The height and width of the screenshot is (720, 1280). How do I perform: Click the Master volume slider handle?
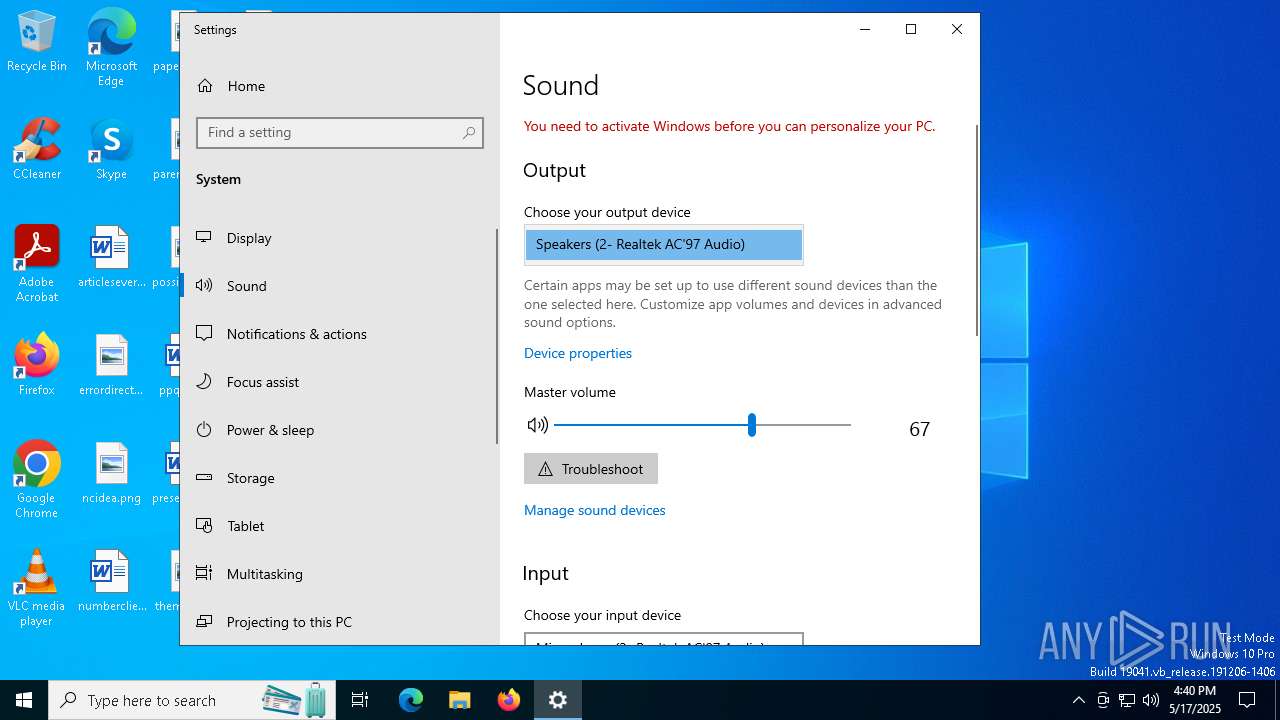(x=752, y=425)
